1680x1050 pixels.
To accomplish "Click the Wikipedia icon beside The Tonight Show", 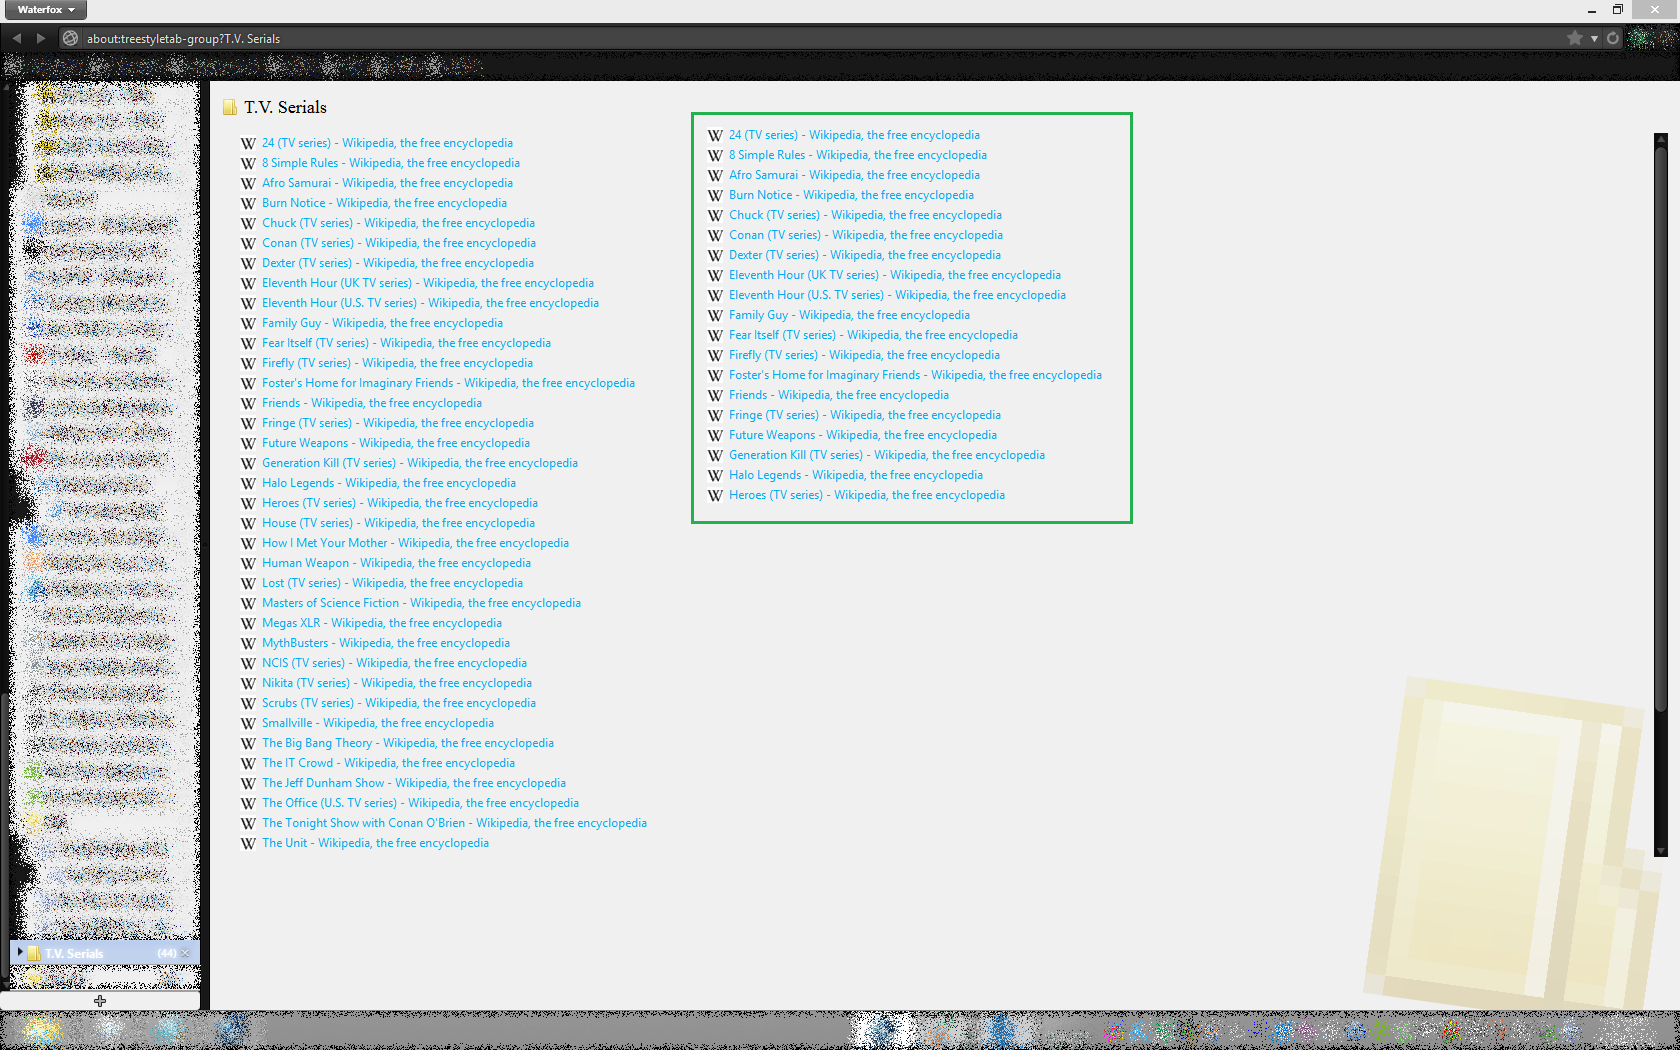I will point(248,823).
